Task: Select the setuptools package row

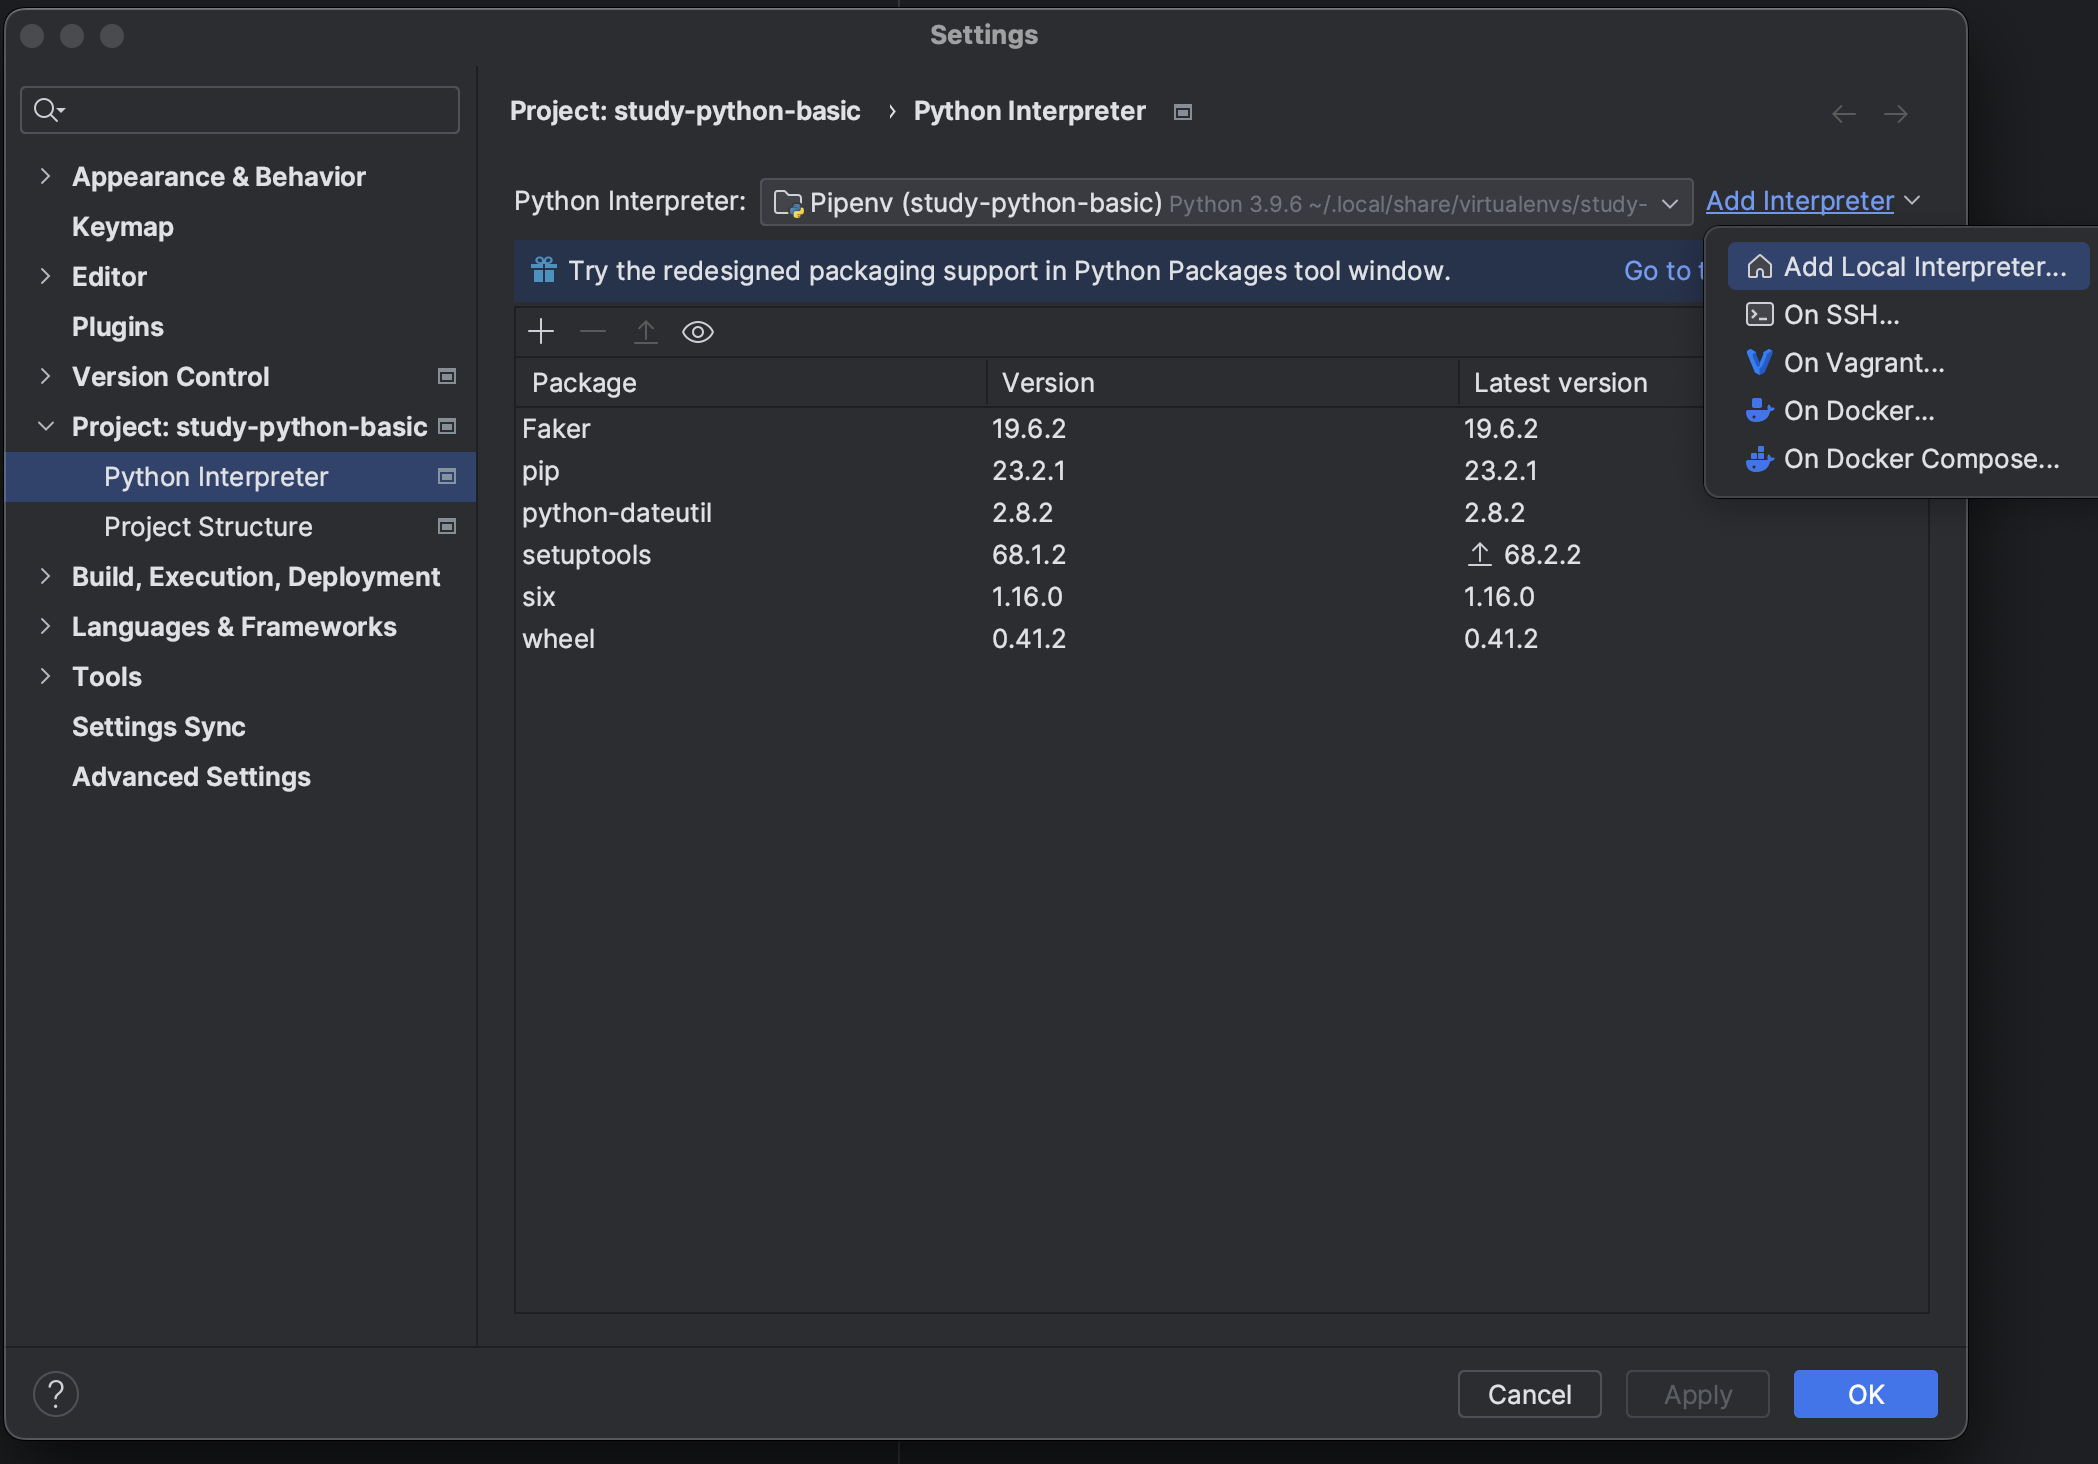Action: point(587,555)
